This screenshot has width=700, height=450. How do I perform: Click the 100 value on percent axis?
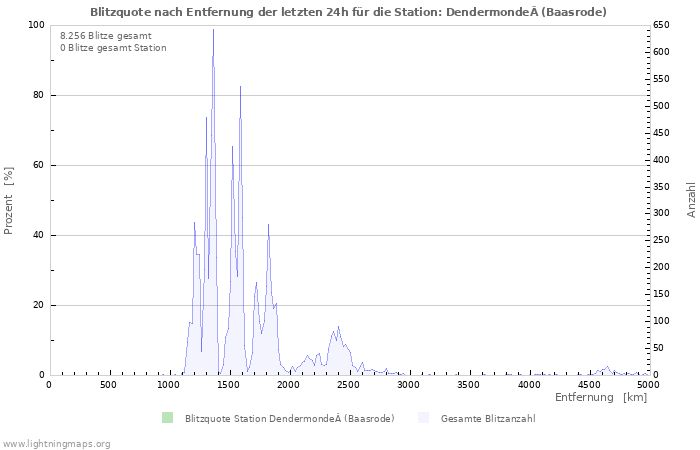(x=37, y=25)
